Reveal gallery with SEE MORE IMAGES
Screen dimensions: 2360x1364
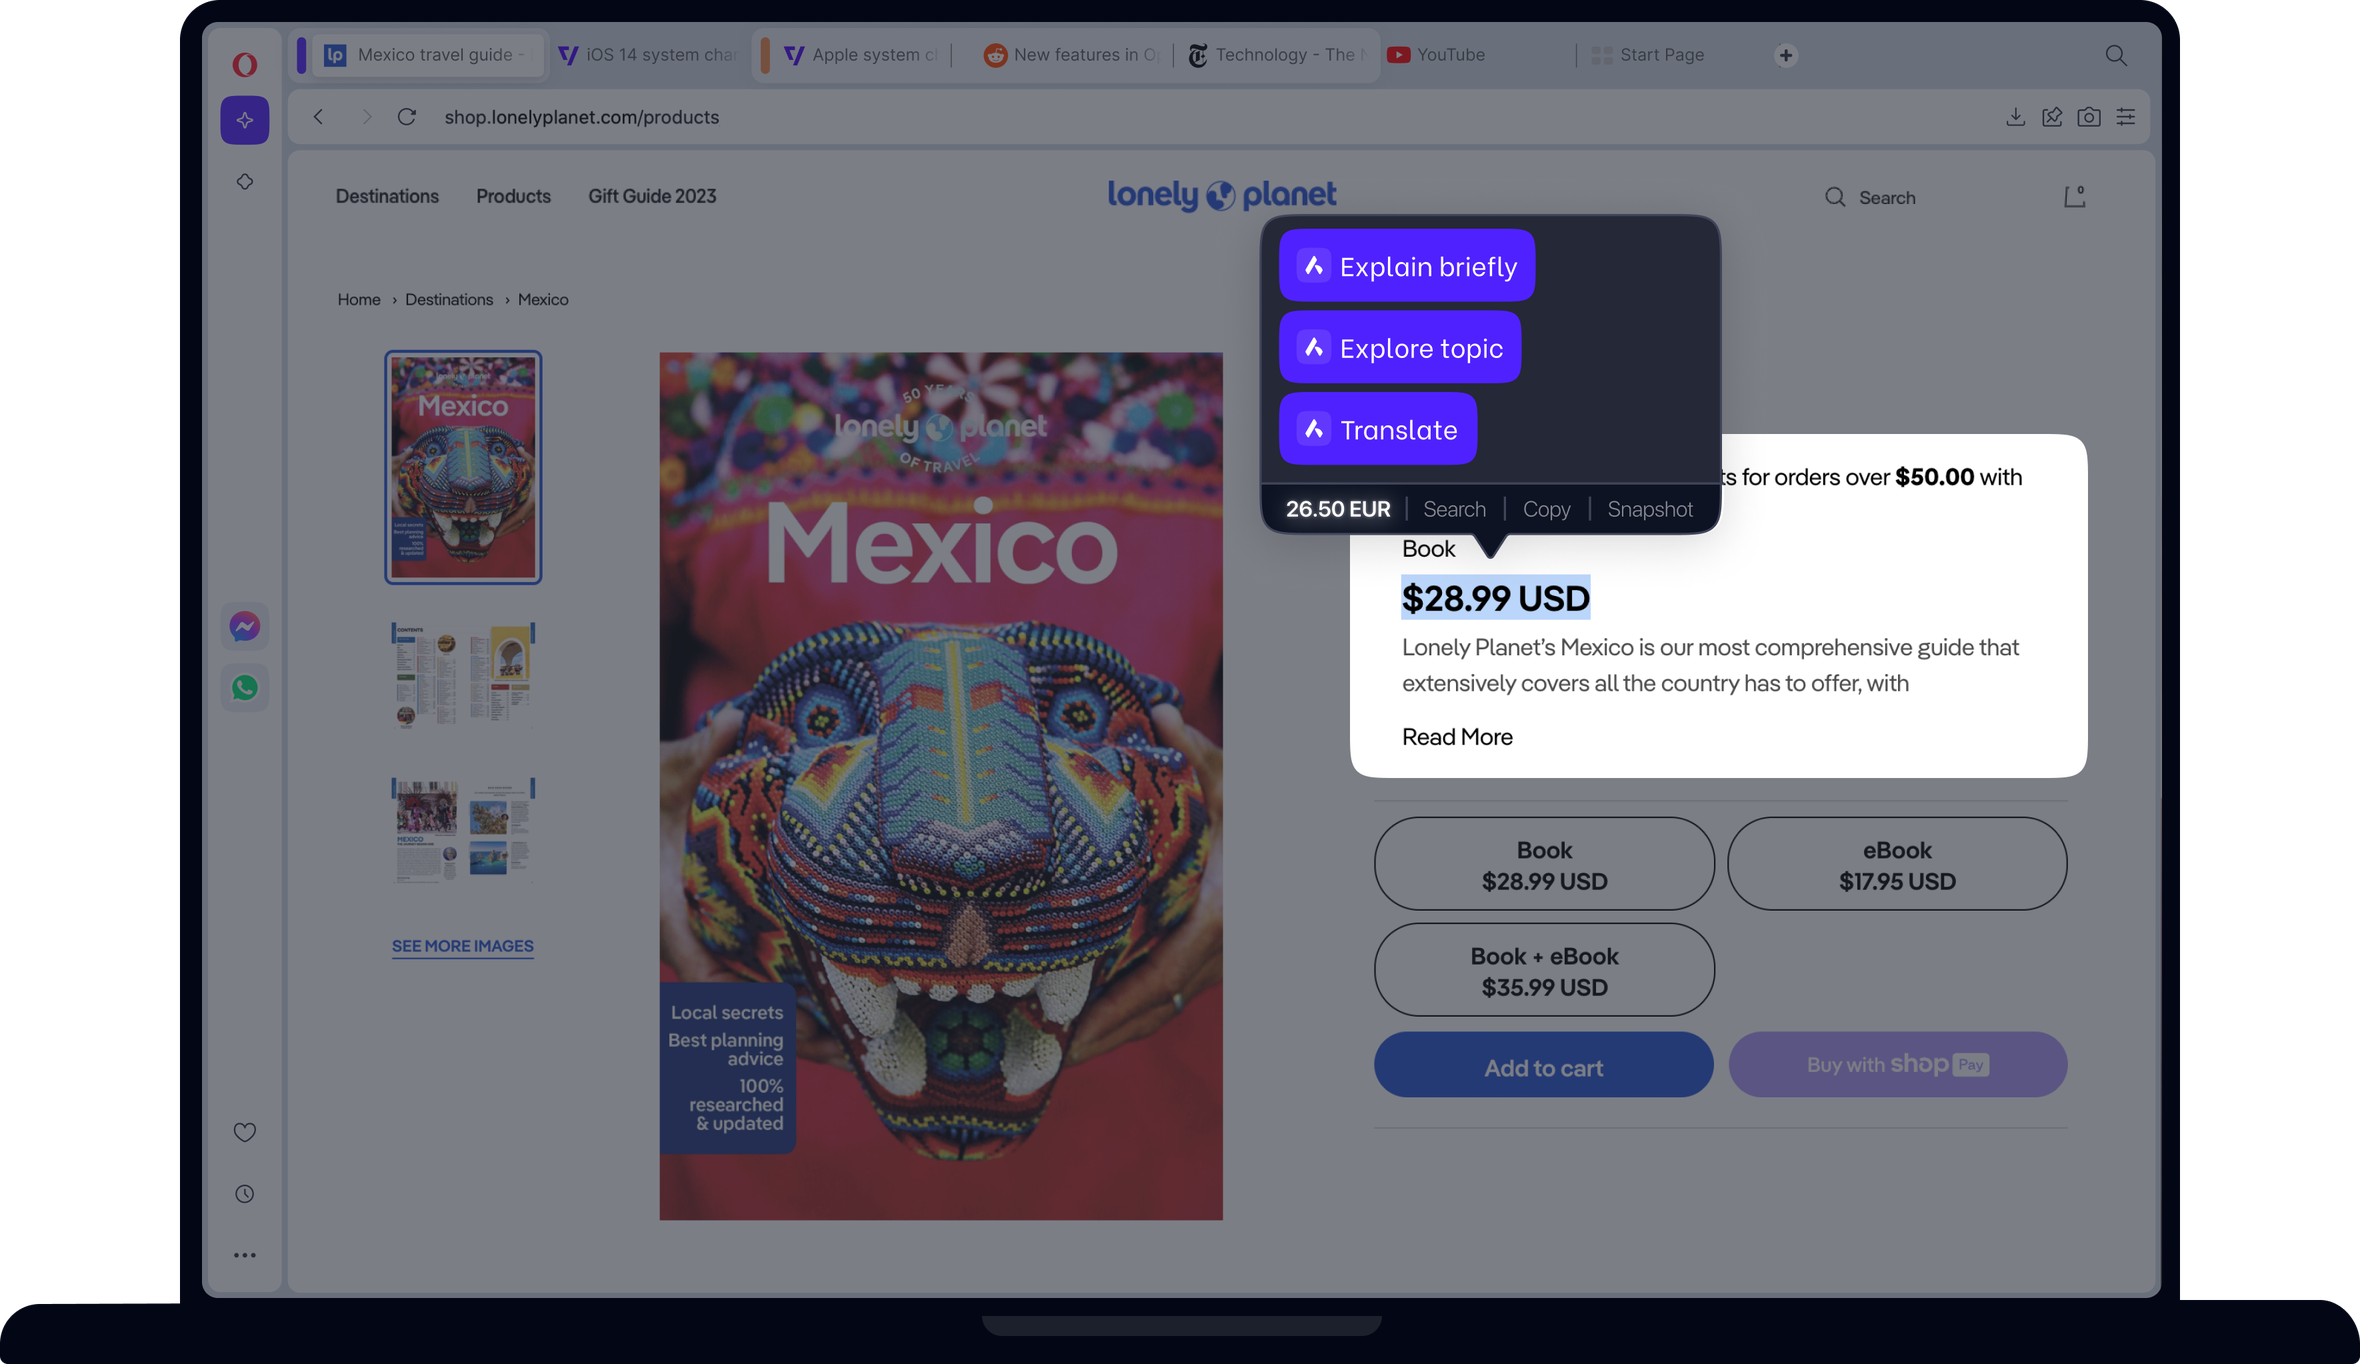(x=462, y=946)
